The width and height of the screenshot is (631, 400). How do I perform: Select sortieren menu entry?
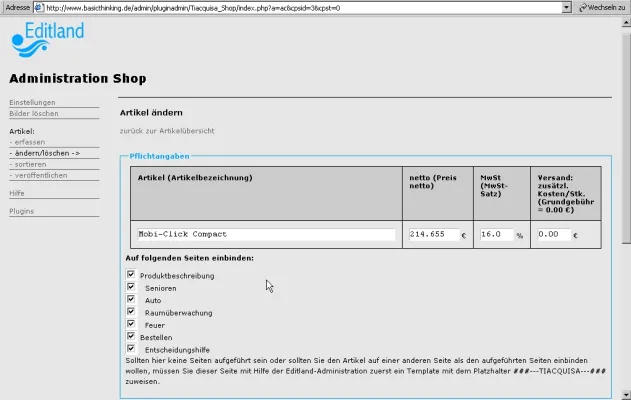tap(28, 164)
